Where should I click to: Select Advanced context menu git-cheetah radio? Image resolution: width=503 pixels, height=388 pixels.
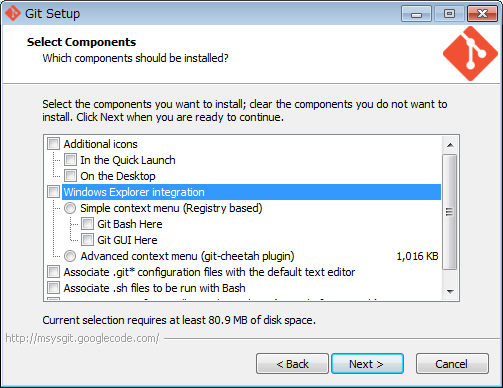(x=70, y=256)
